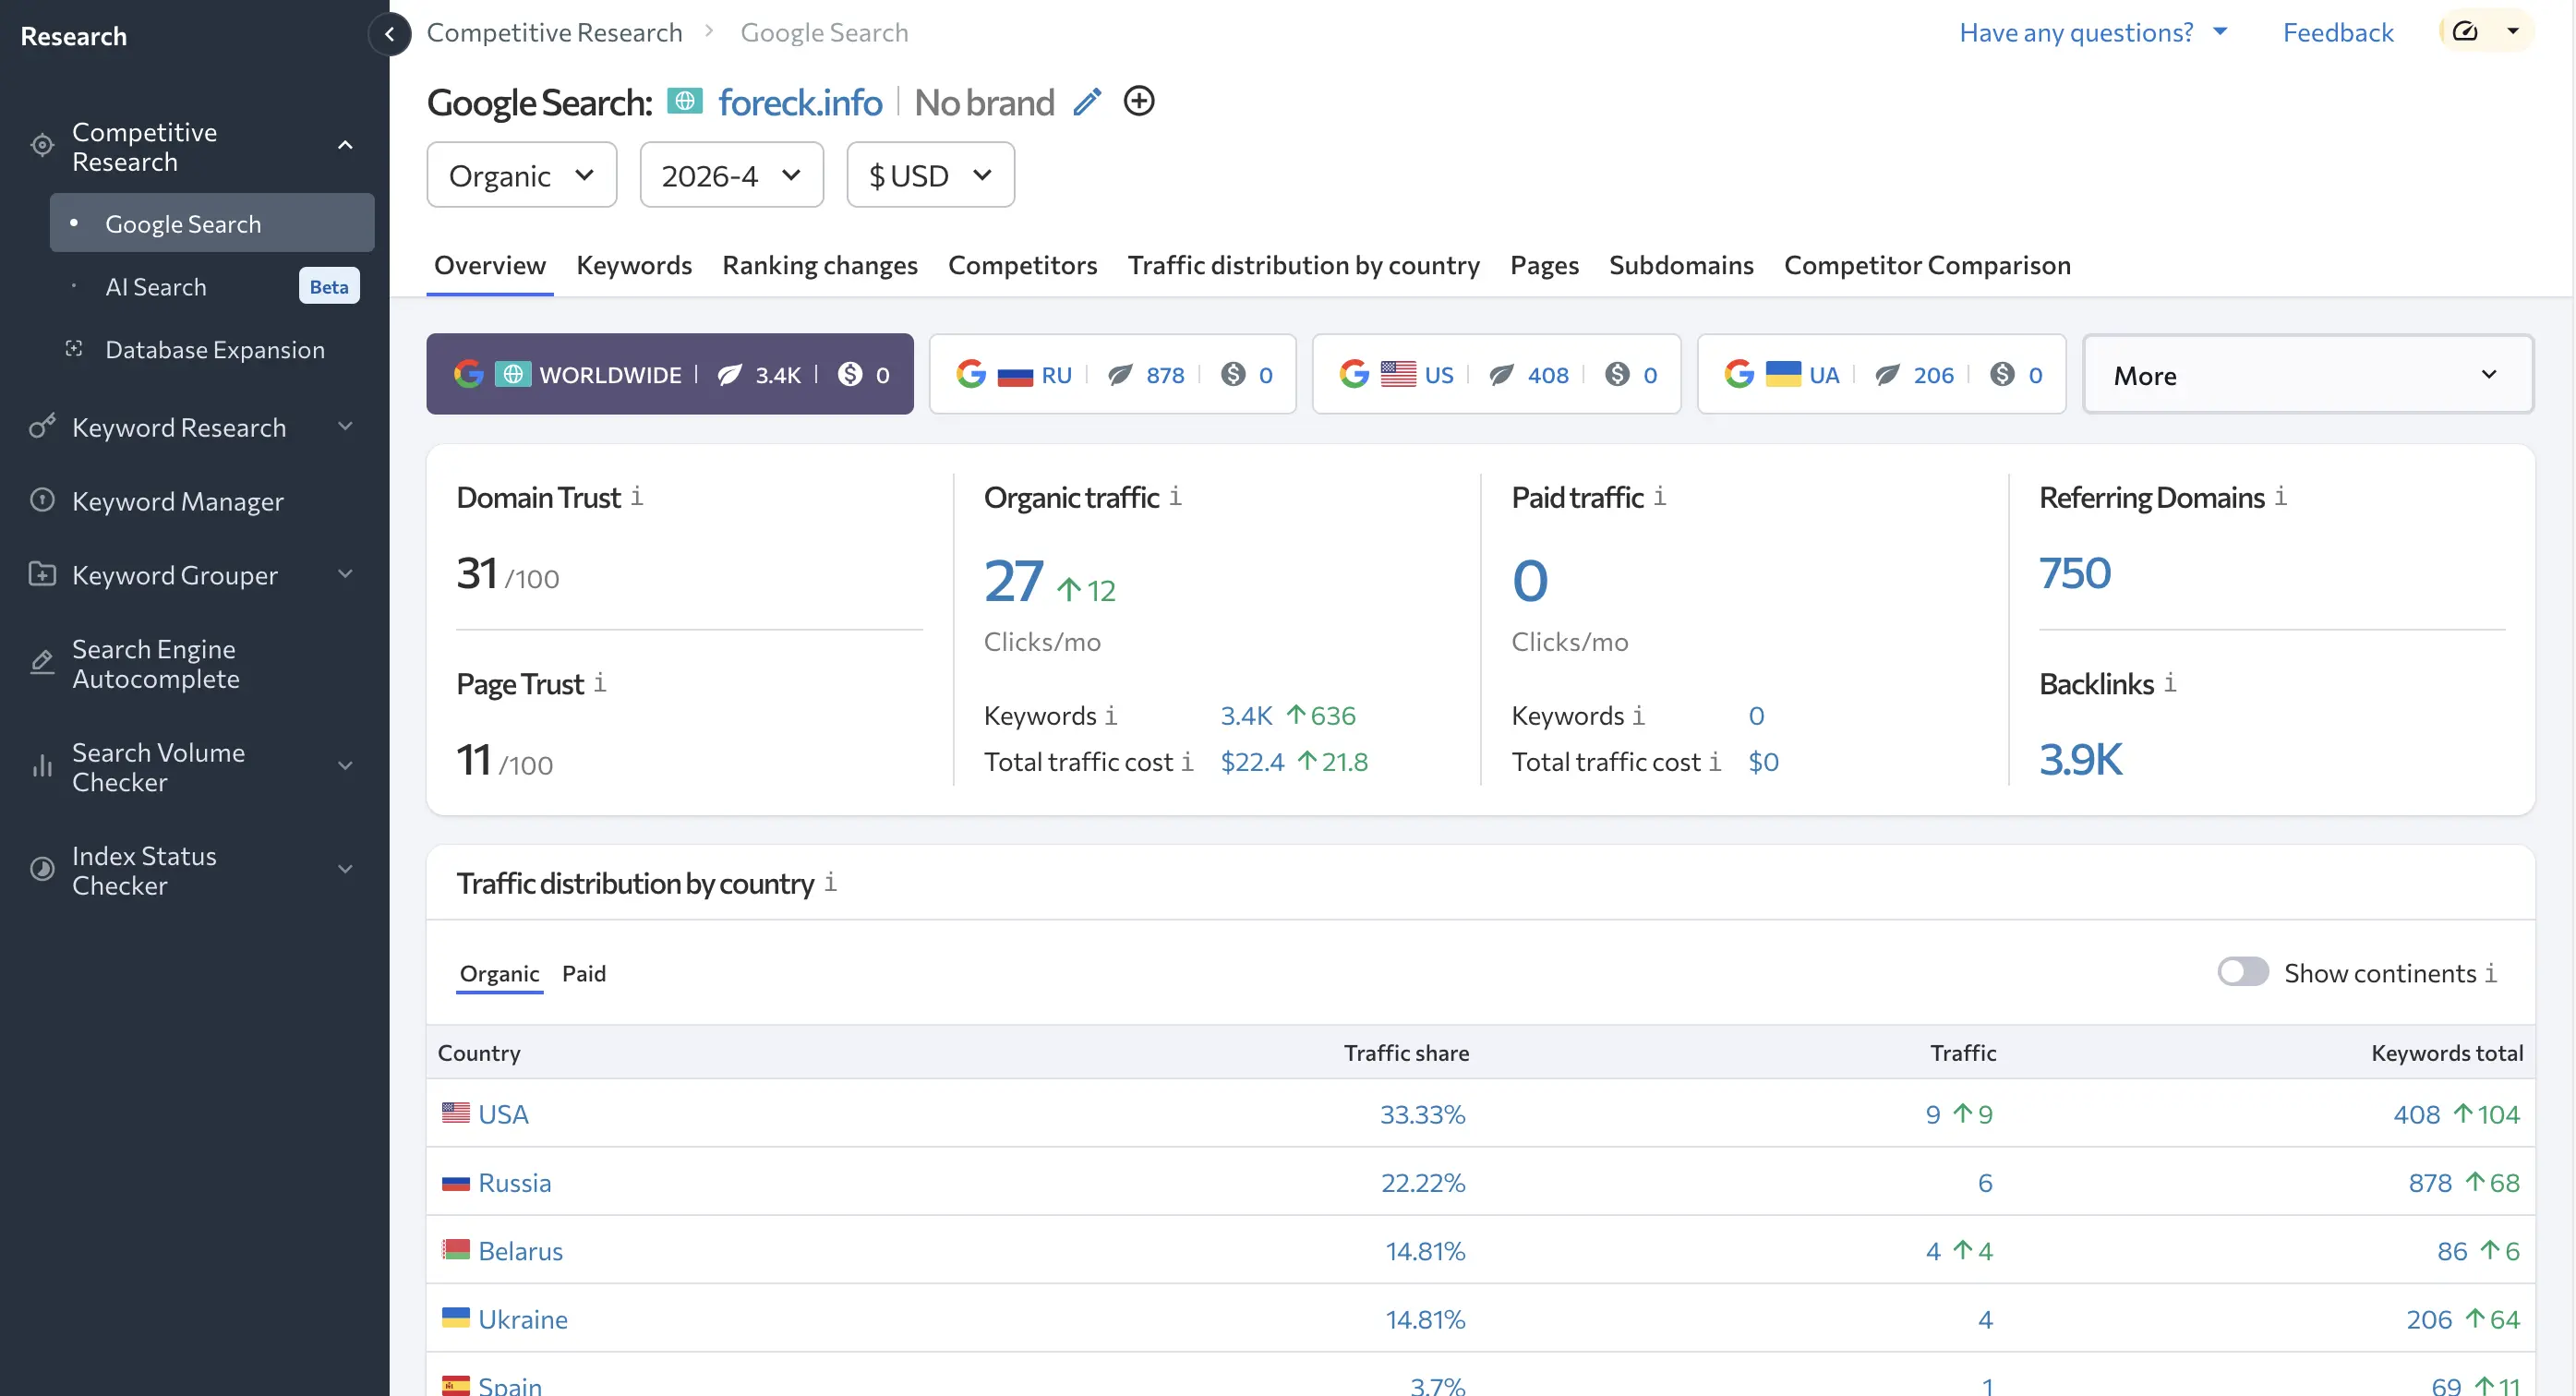
Task: Open the Traffic distribution by country tab
Action: click(x=1304, y=265)
